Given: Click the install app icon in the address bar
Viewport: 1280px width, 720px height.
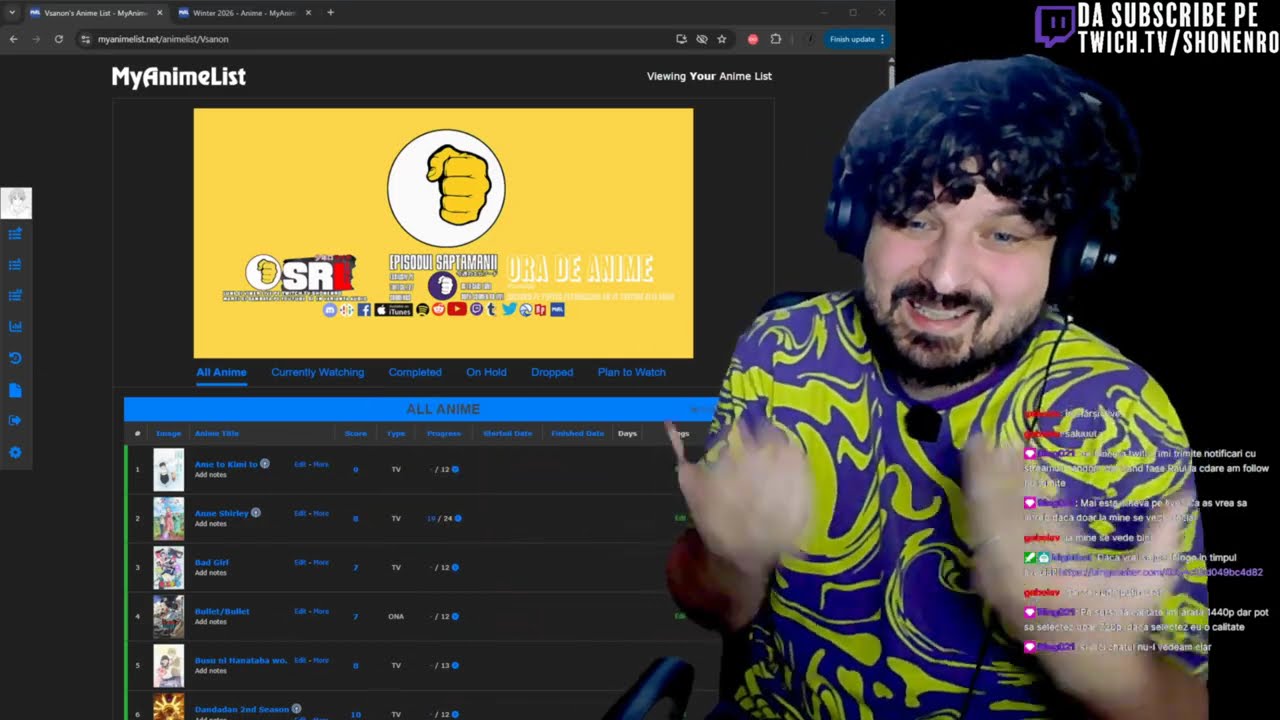Looking at the screenshot, I should (x=681, y=39).
